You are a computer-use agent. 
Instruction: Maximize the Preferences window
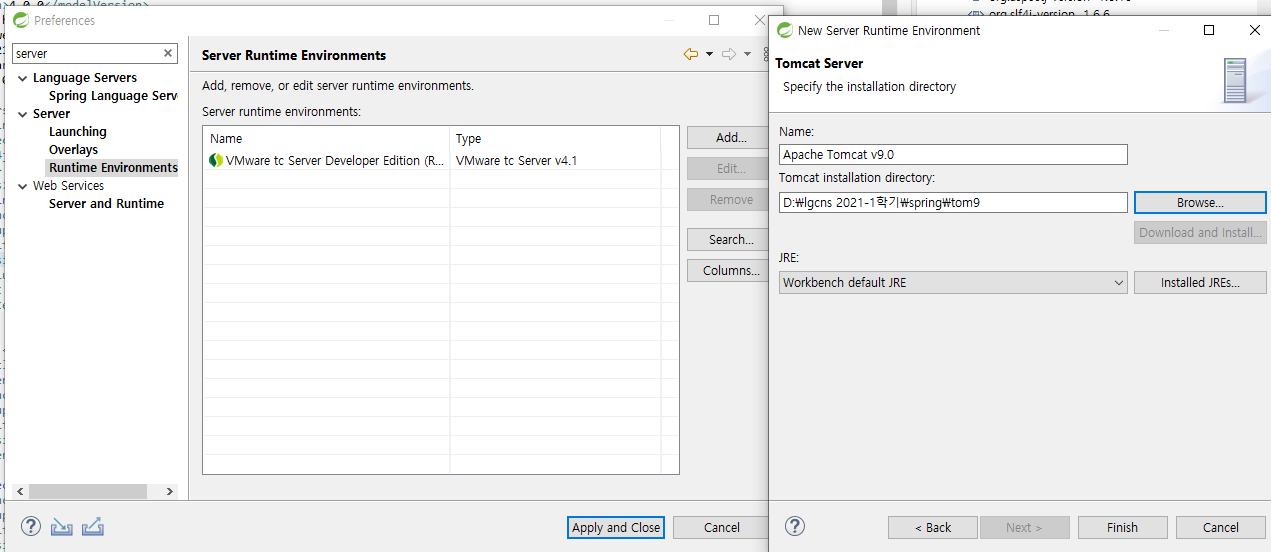[x=714, y=20]
